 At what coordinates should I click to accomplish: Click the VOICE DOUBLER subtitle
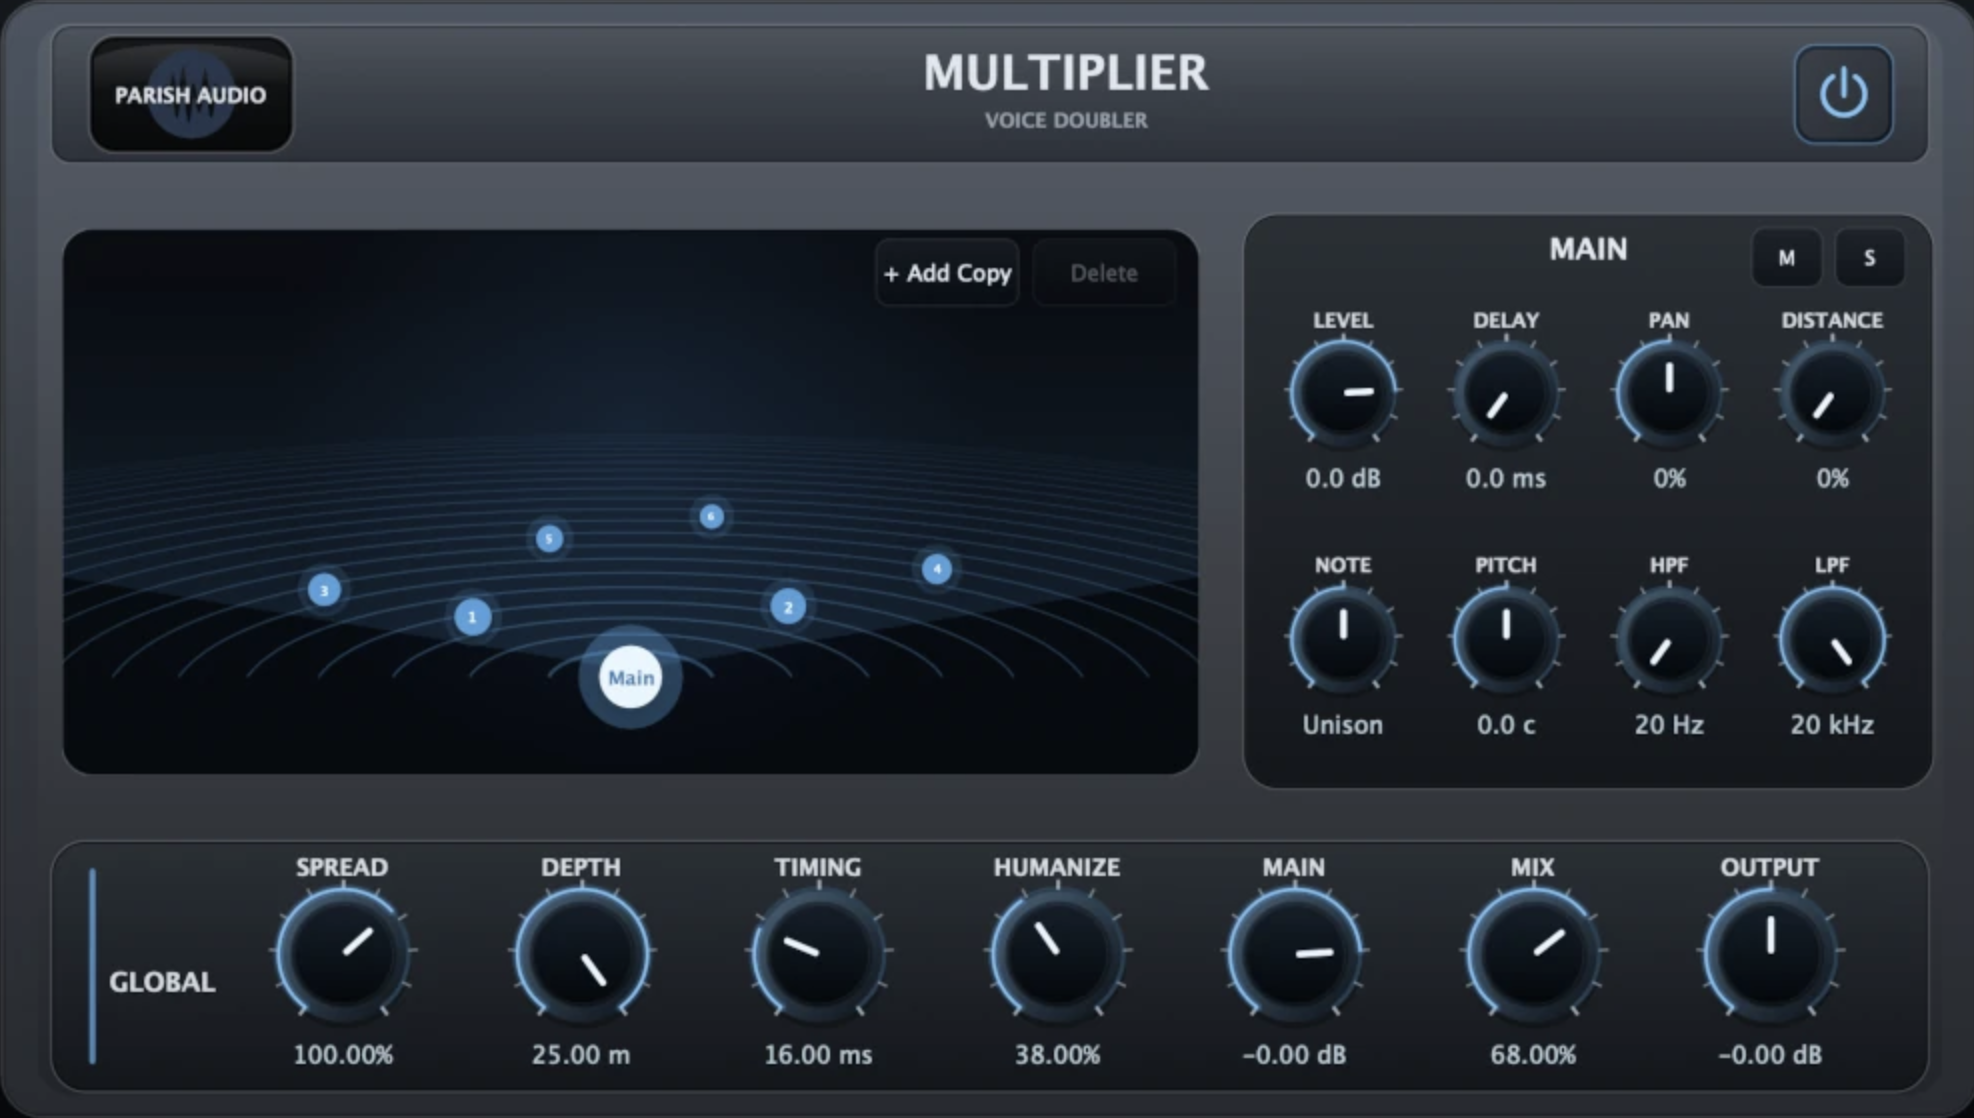point(1066,120)
